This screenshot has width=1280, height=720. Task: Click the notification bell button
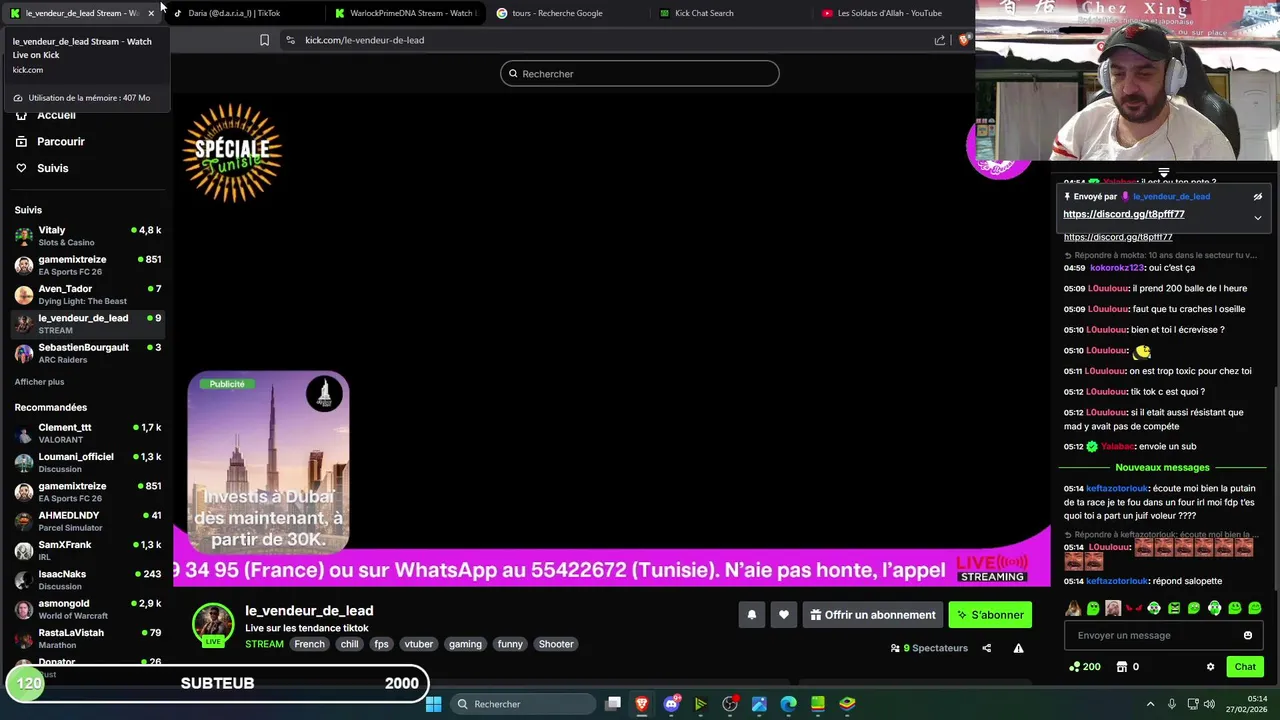(x=752, y=615)
